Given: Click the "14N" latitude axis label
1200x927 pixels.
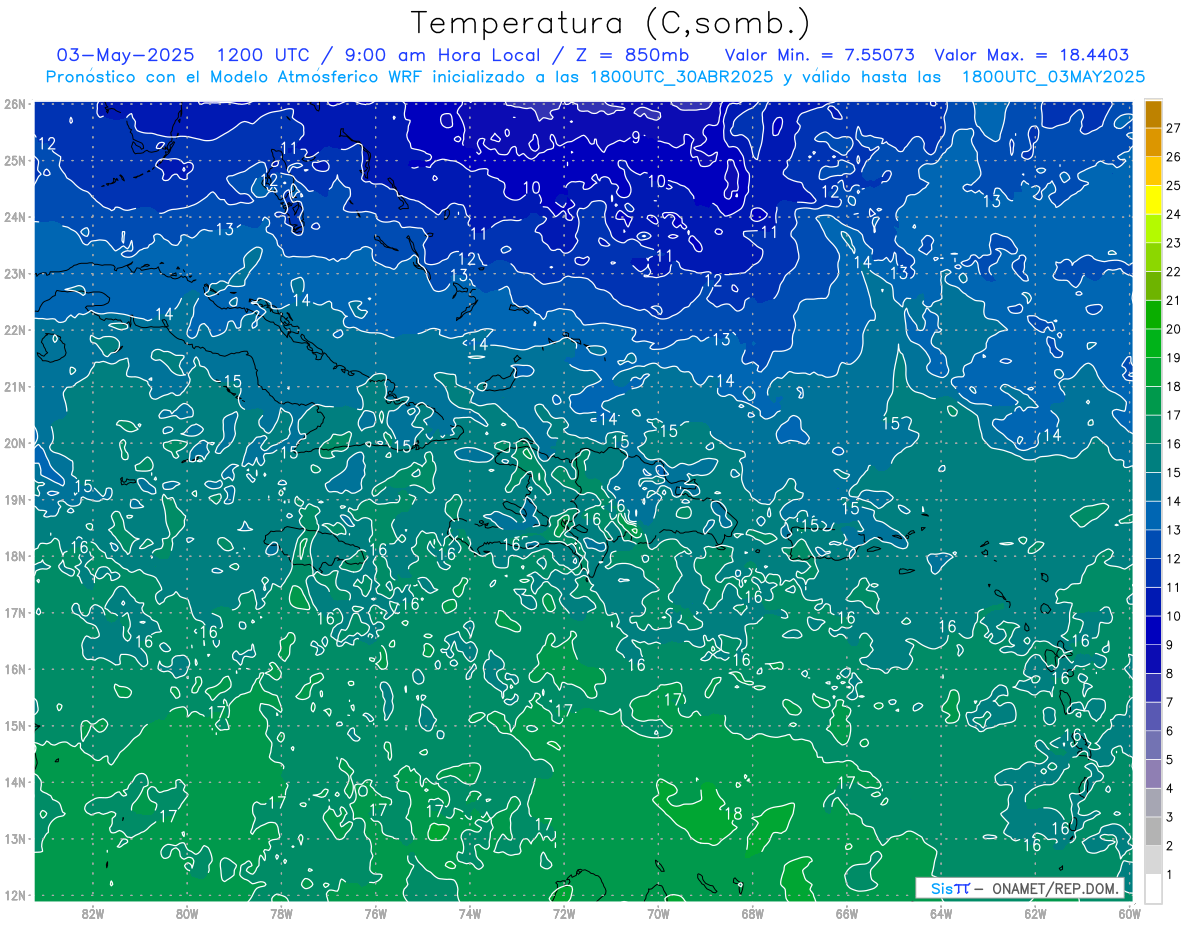Looking at the screenshot, I should 14,782.
